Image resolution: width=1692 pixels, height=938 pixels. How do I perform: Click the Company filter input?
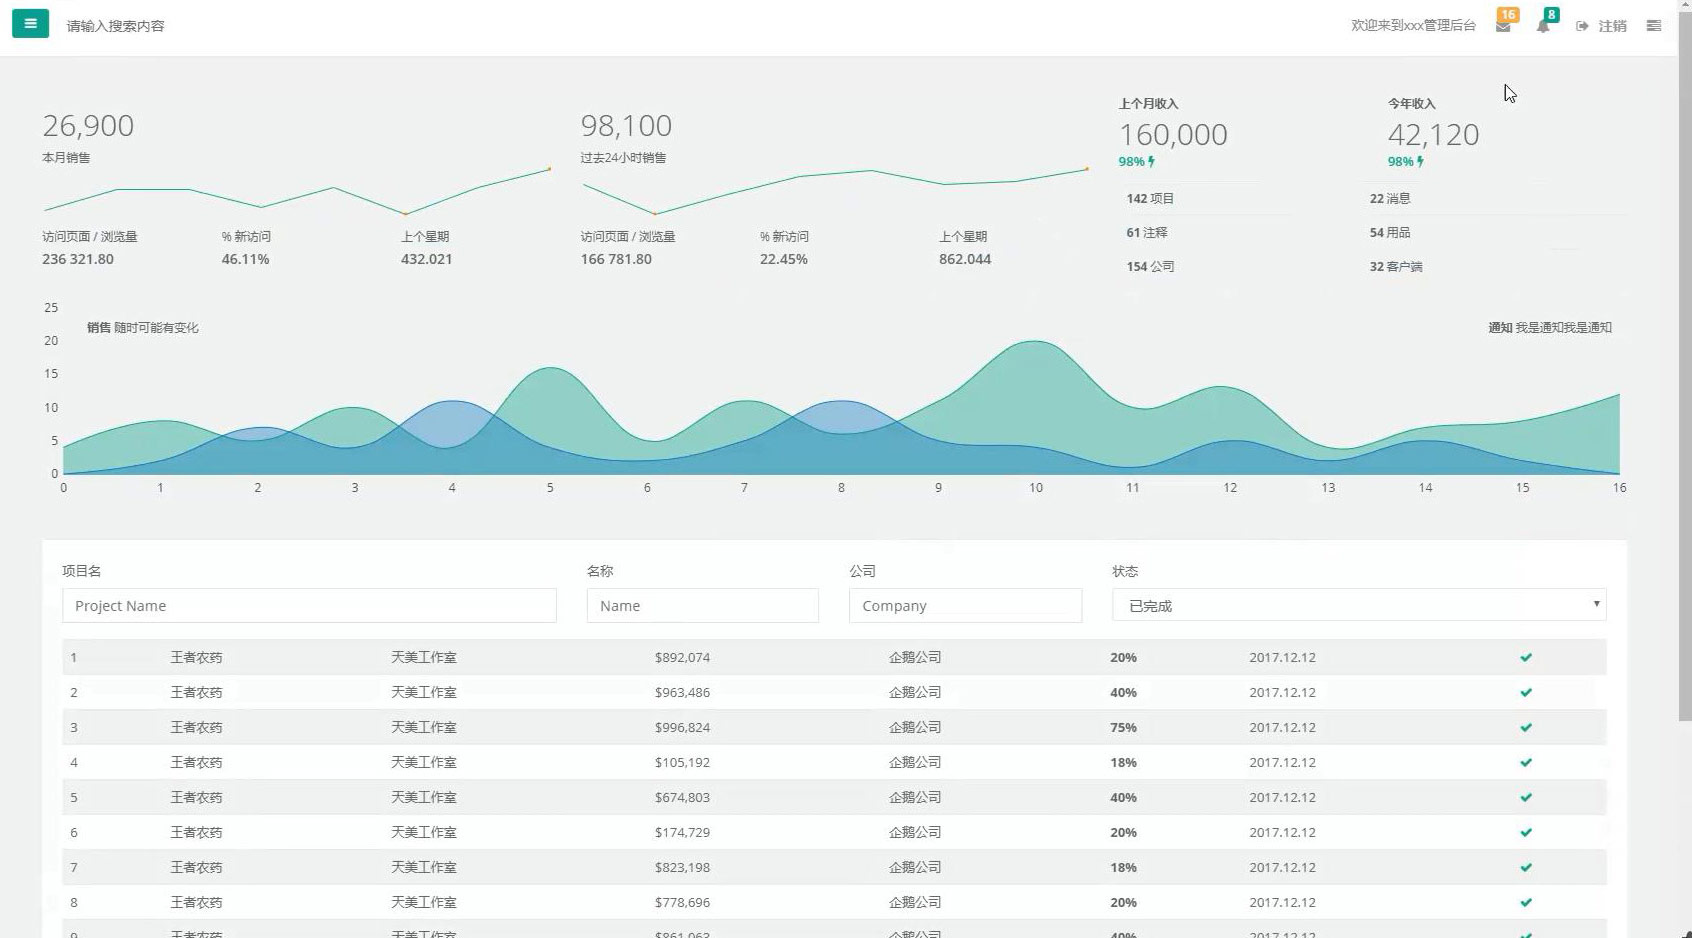[x=965, y=606]
